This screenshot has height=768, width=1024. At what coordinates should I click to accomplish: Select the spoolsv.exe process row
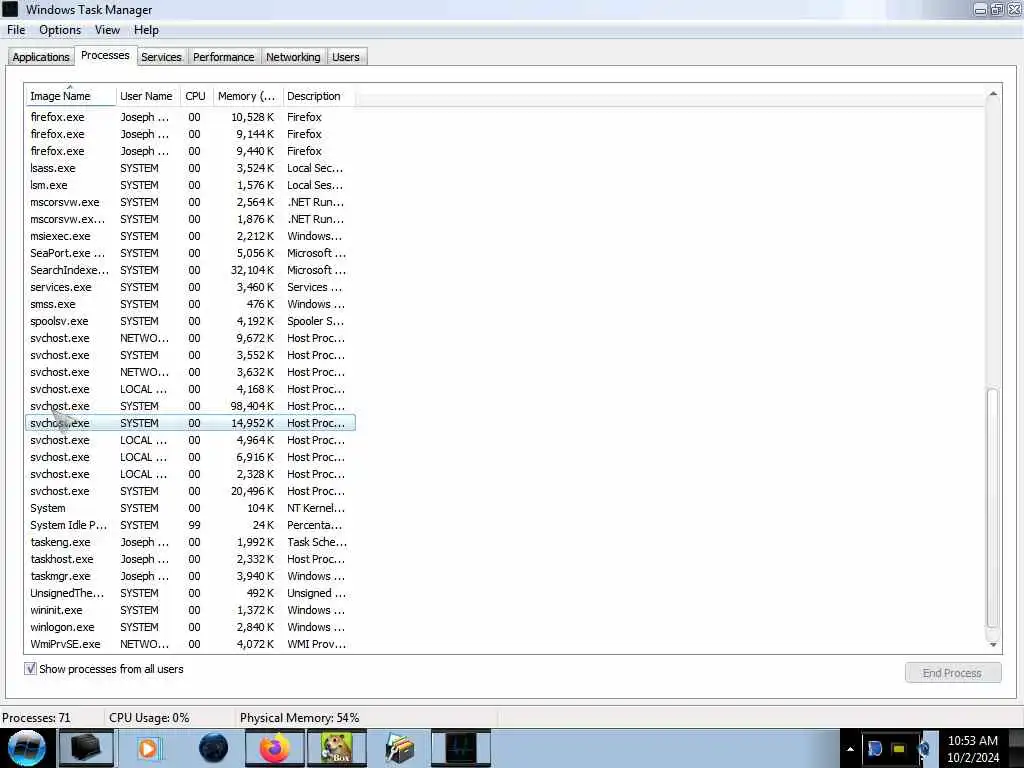tap(190, 321)
